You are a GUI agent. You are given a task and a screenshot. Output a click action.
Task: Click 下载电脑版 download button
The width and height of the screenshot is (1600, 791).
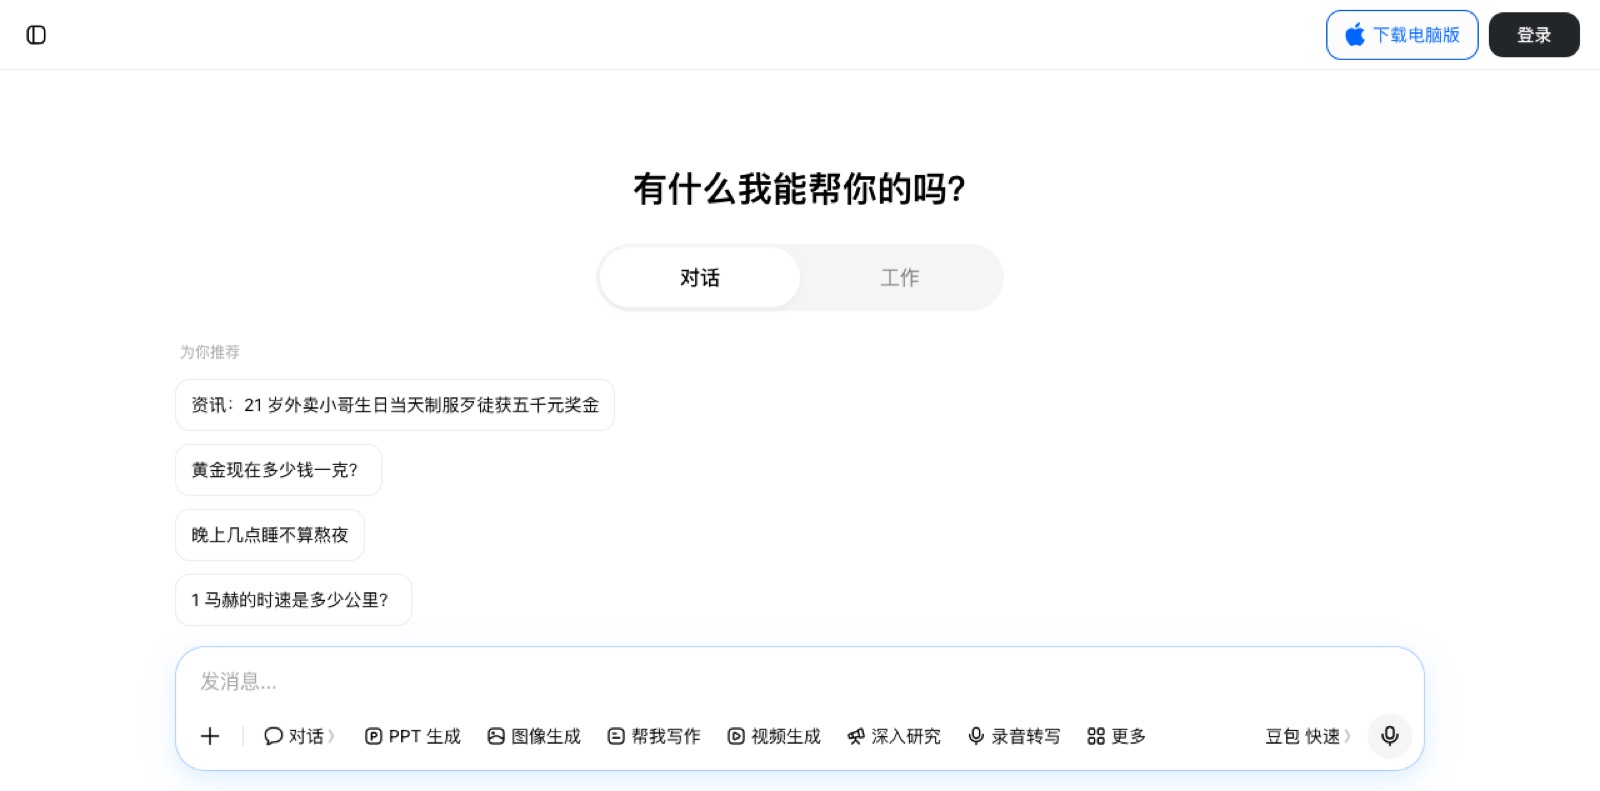[x=1402, y=35]
